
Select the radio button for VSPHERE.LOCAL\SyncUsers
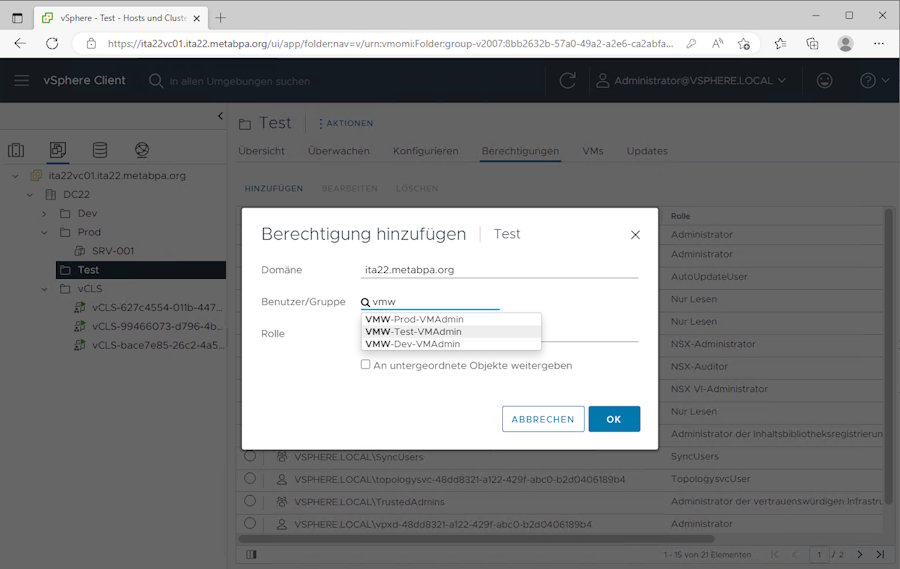250,456
